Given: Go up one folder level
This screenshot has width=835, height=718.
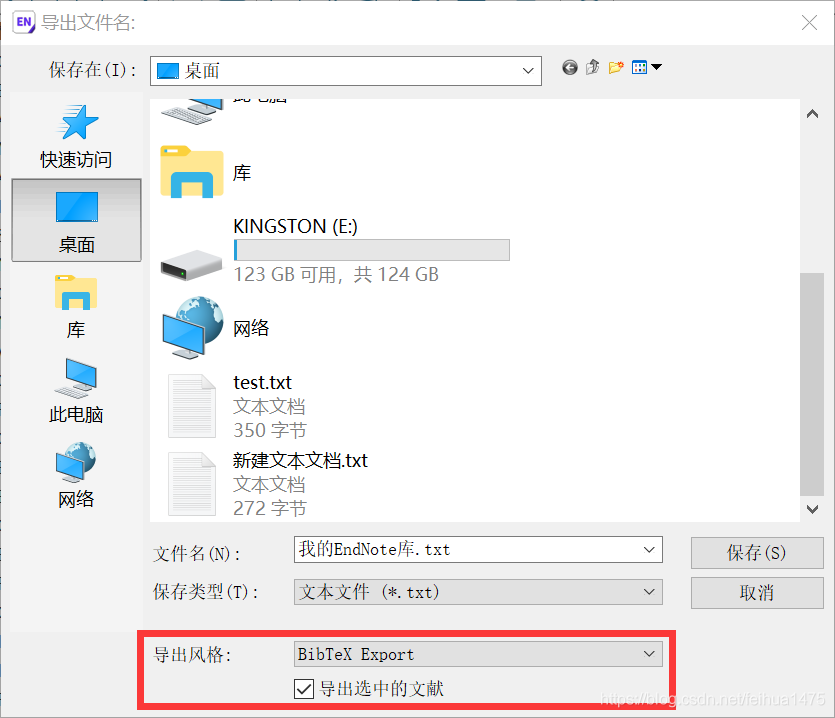Looking at the screenshot, I should 592,68.
